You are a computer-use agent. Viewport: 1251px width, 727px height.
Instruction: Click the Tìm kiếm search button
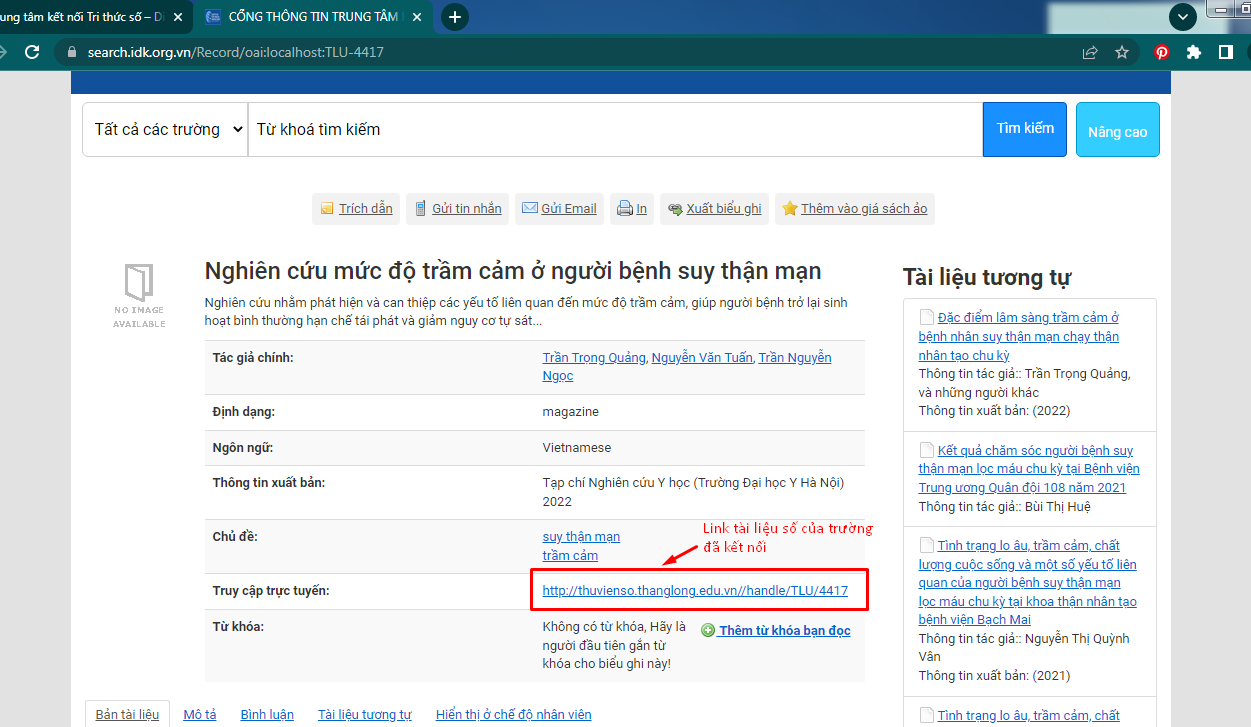tap(1025, 129)
